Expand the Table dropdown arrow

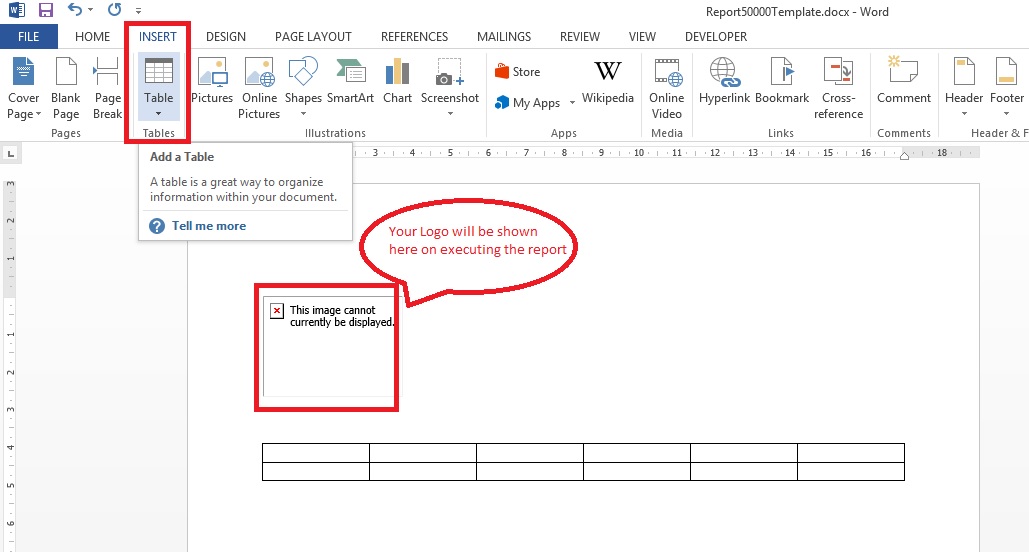(158, 114)
